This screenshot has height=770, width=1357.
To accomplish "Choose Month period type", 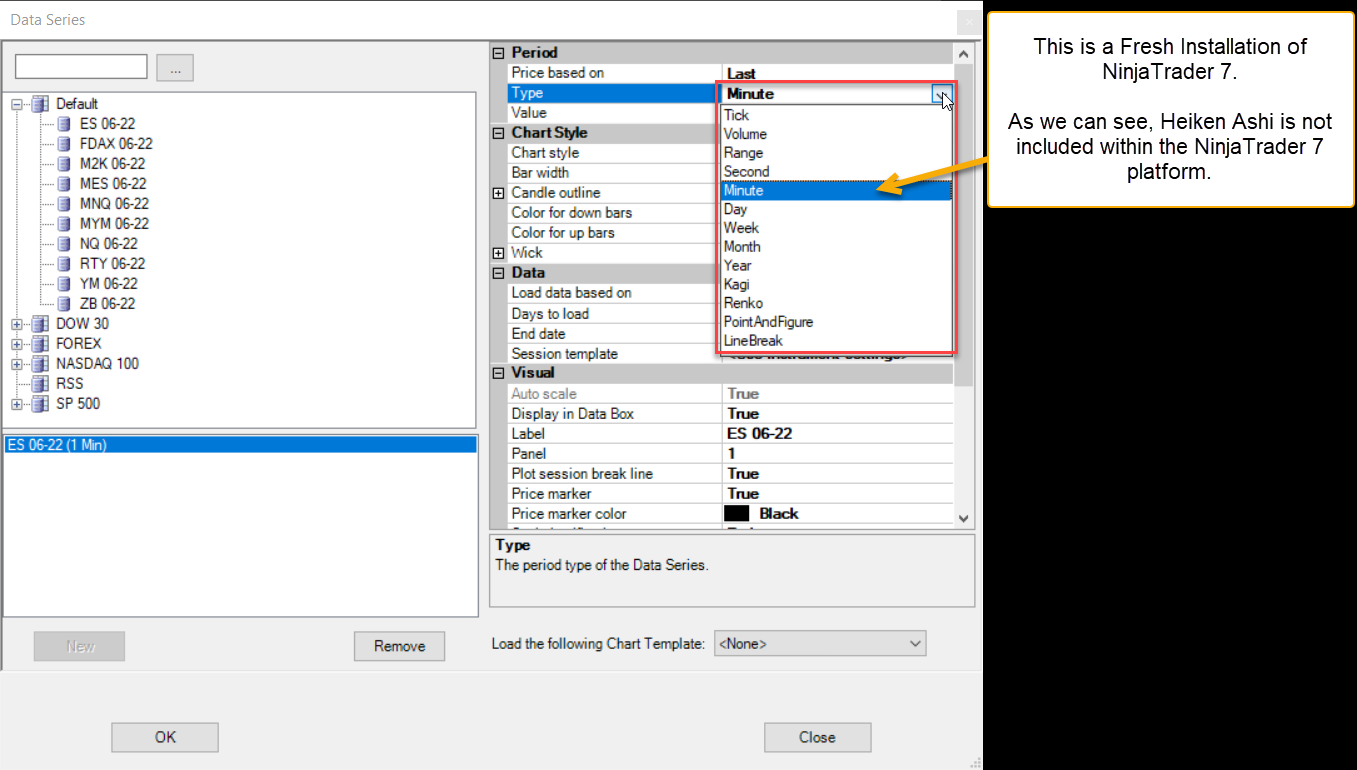I will pyautogui.click(x=836, y=247).
